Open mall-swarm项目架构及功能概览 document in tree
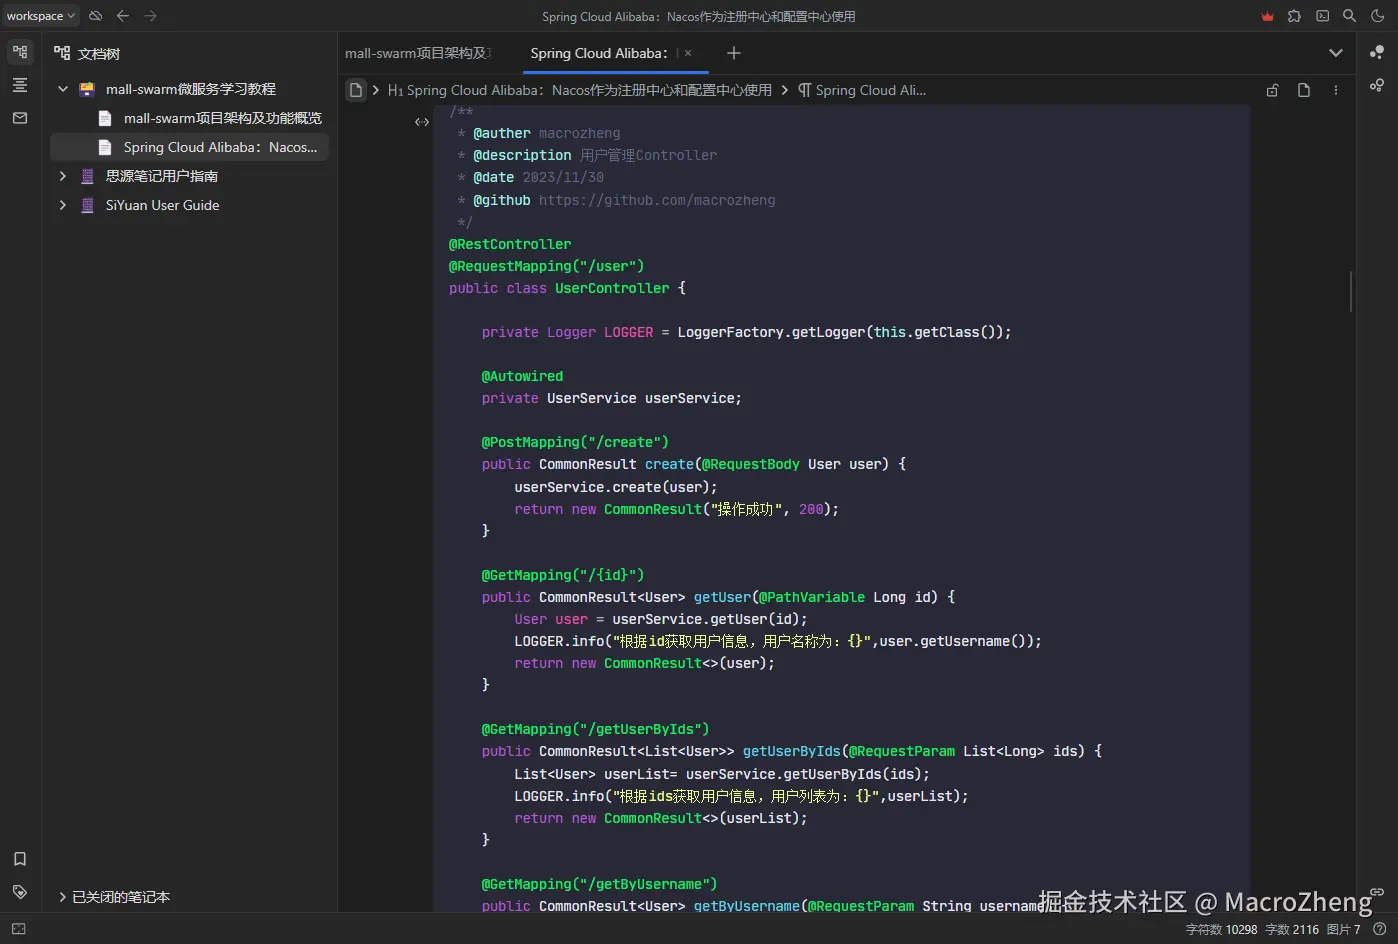The height and width of the screenshot is (944, 1398). pyautogui.click(x=222, y=118)
